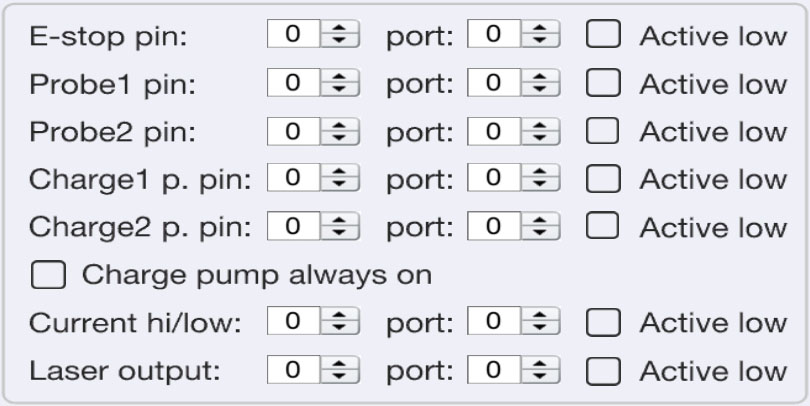Enable Active low for E-stop pin
810x406 pixels.
pos(603,35)
